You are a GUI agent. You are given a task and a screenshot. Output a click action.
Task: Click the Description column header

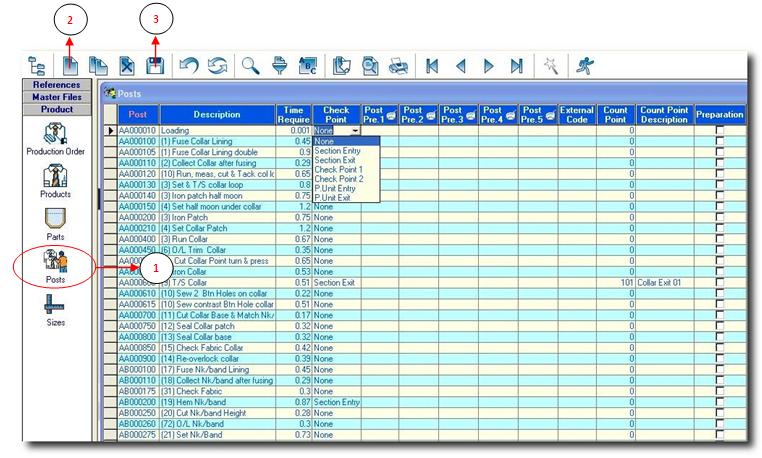click(217, 114)
